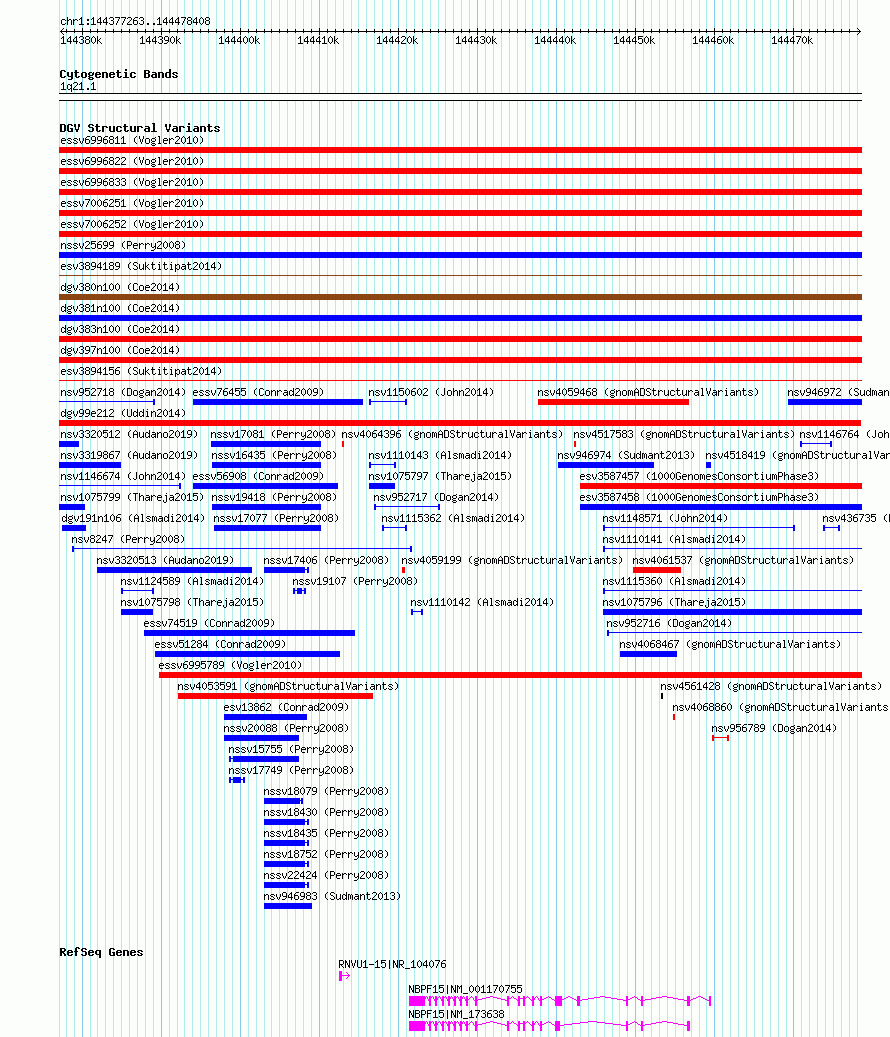Click nsv4059199 gnomAD variant label

512,561
